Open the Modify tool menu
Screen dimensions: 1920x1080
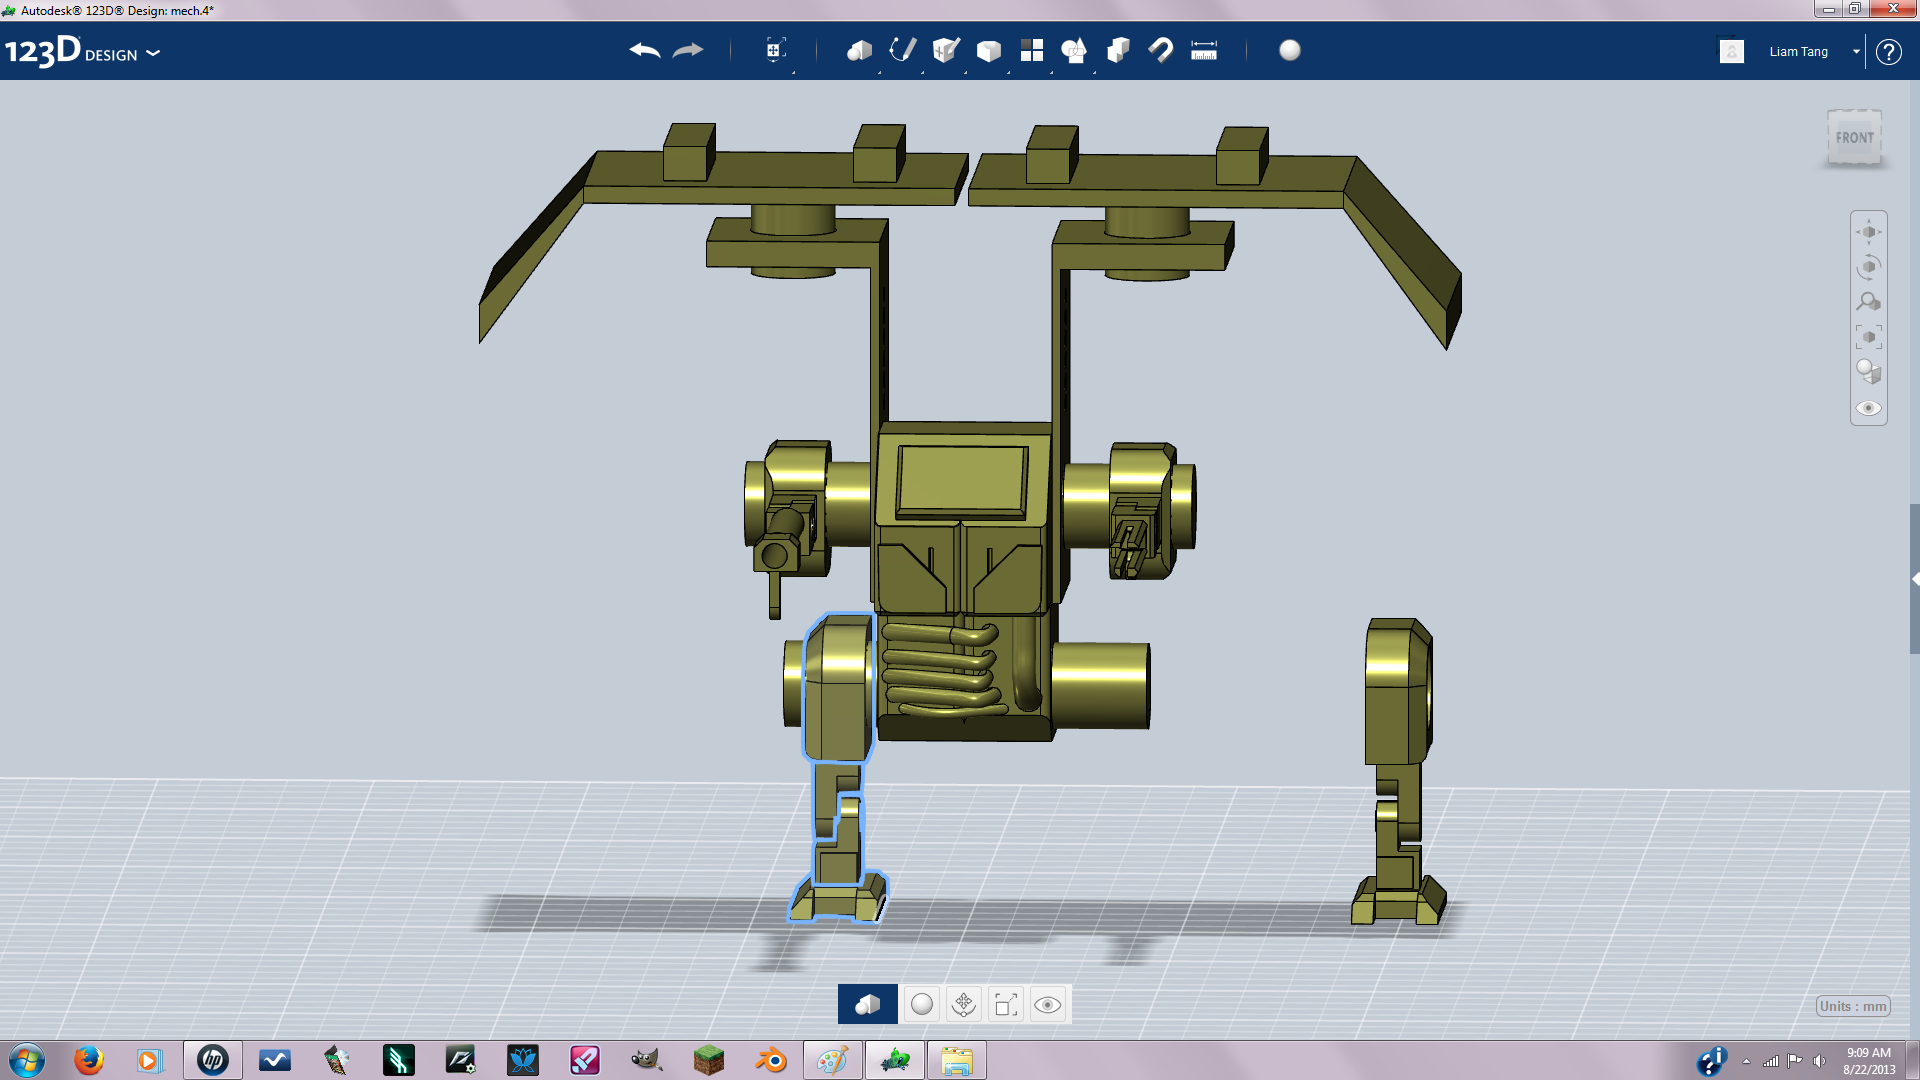[x=989, y=50]
